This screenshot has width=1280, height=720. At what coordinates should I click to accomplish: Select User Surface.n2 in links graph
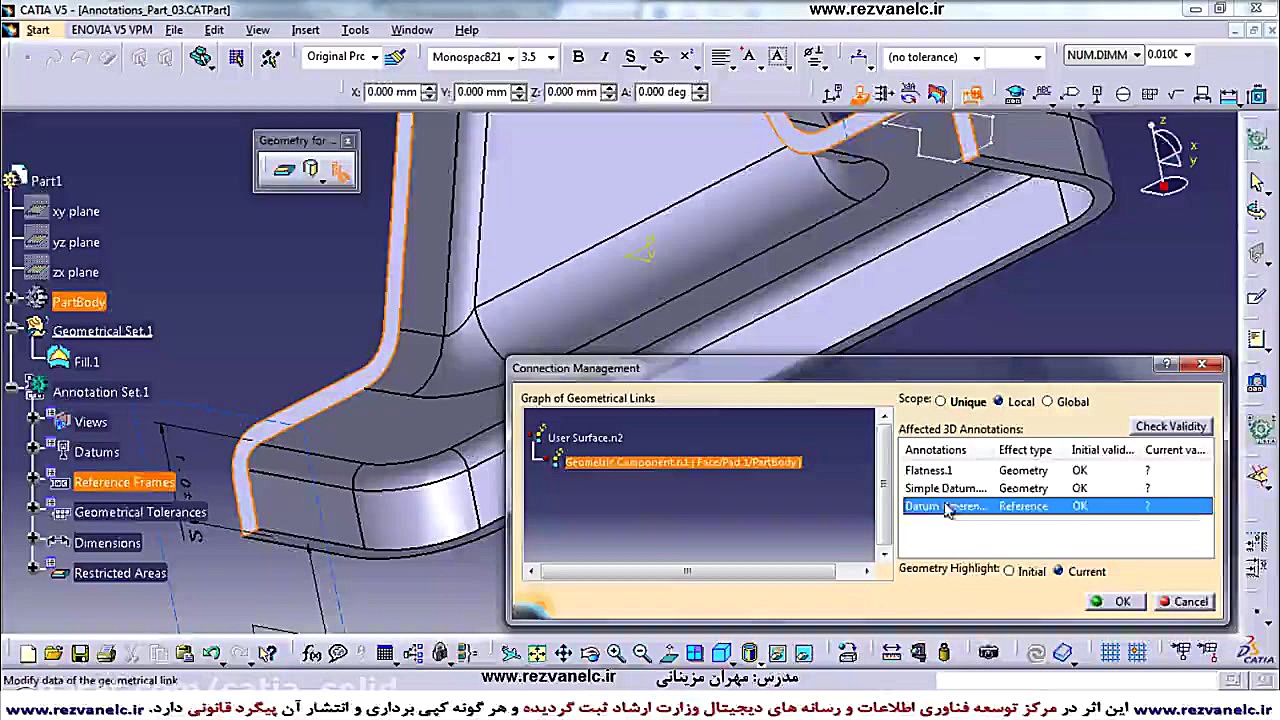coord(585,437)
